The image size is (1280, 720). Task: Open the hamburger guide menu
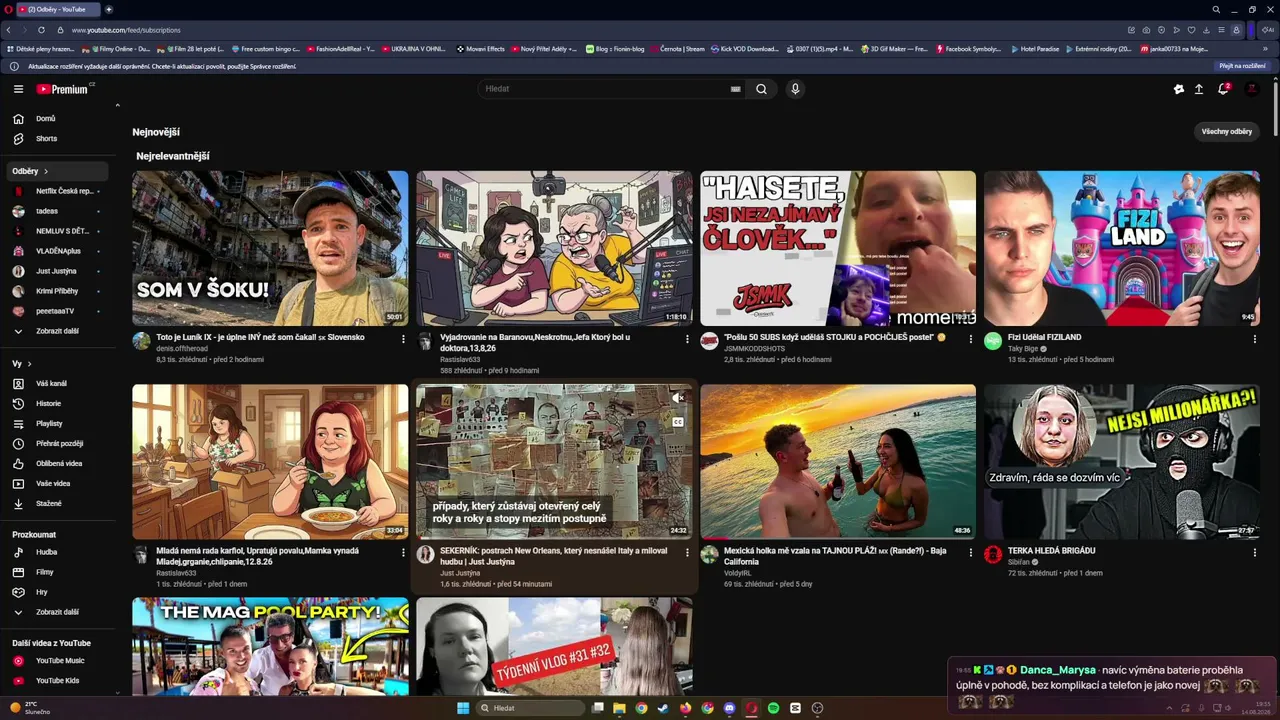pos(18,89)
